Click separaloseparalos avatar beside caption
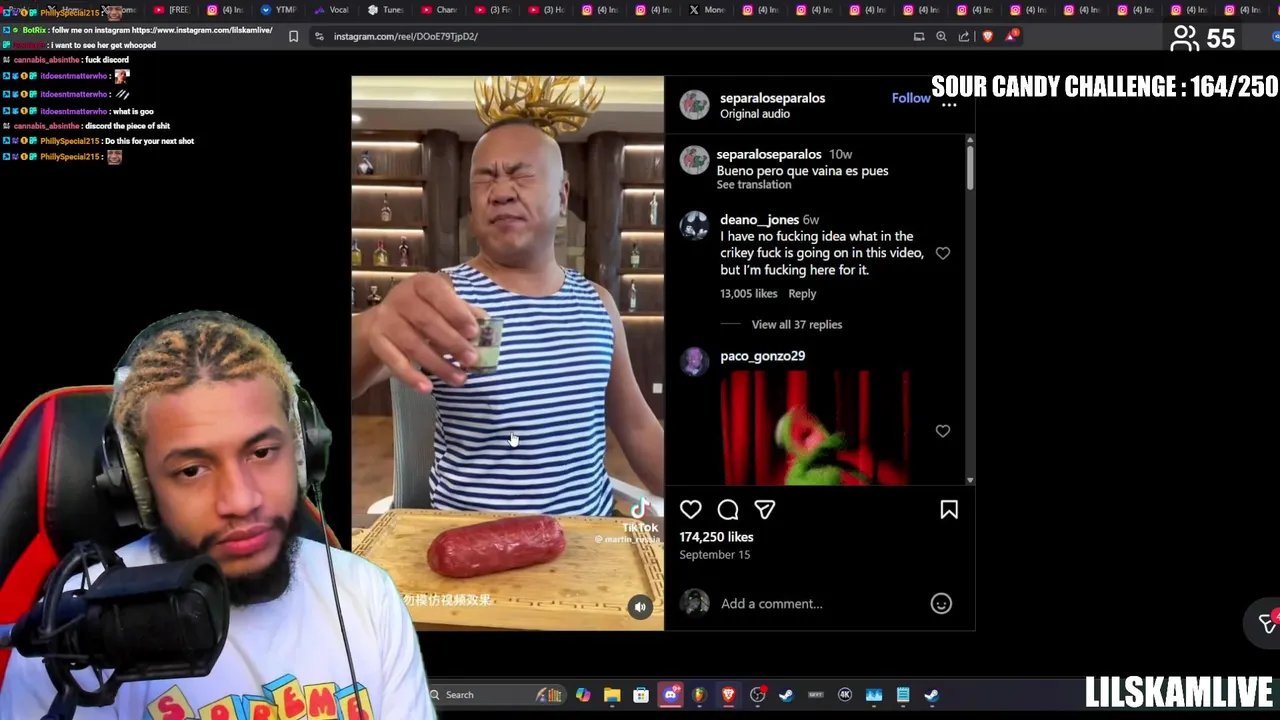Viewport: 1280px width, 720px height. click(694, 161)
